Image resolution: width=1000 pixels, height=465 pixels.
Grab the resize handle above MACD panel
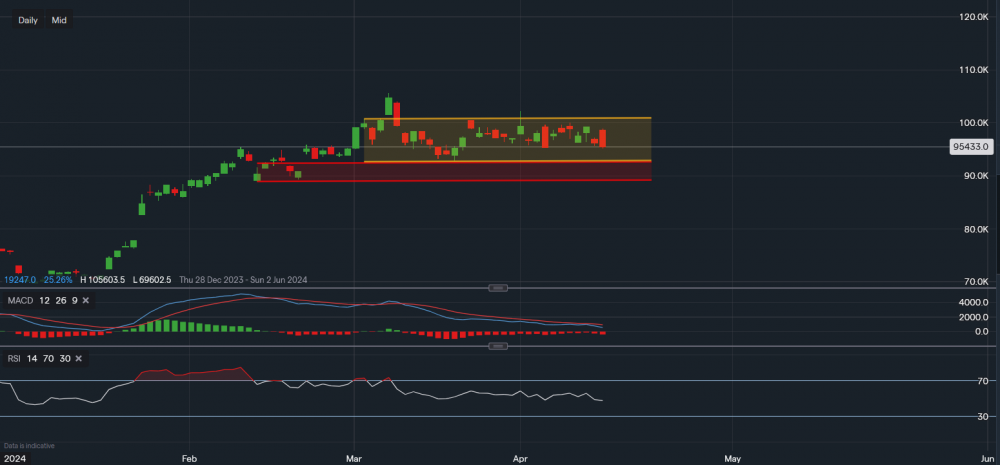coord(497,288)
